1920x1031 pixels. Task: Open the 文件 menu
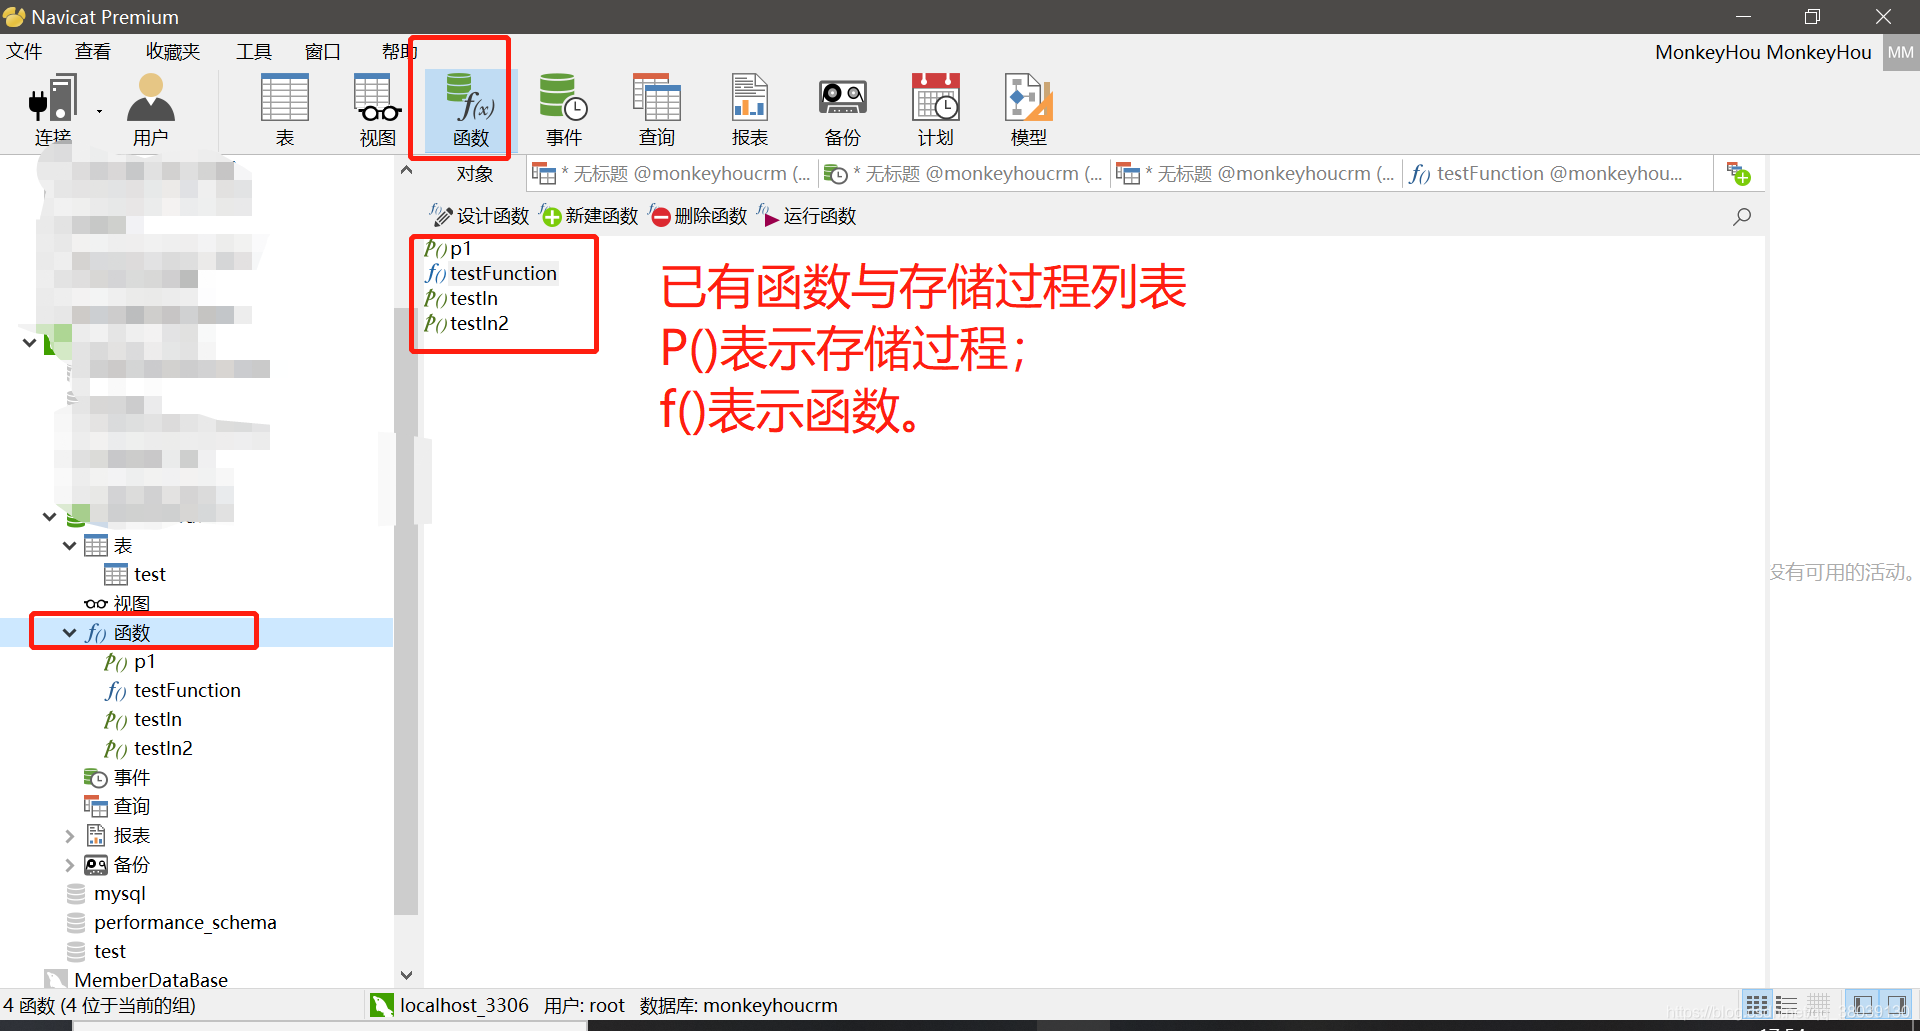tap(24, 51)
